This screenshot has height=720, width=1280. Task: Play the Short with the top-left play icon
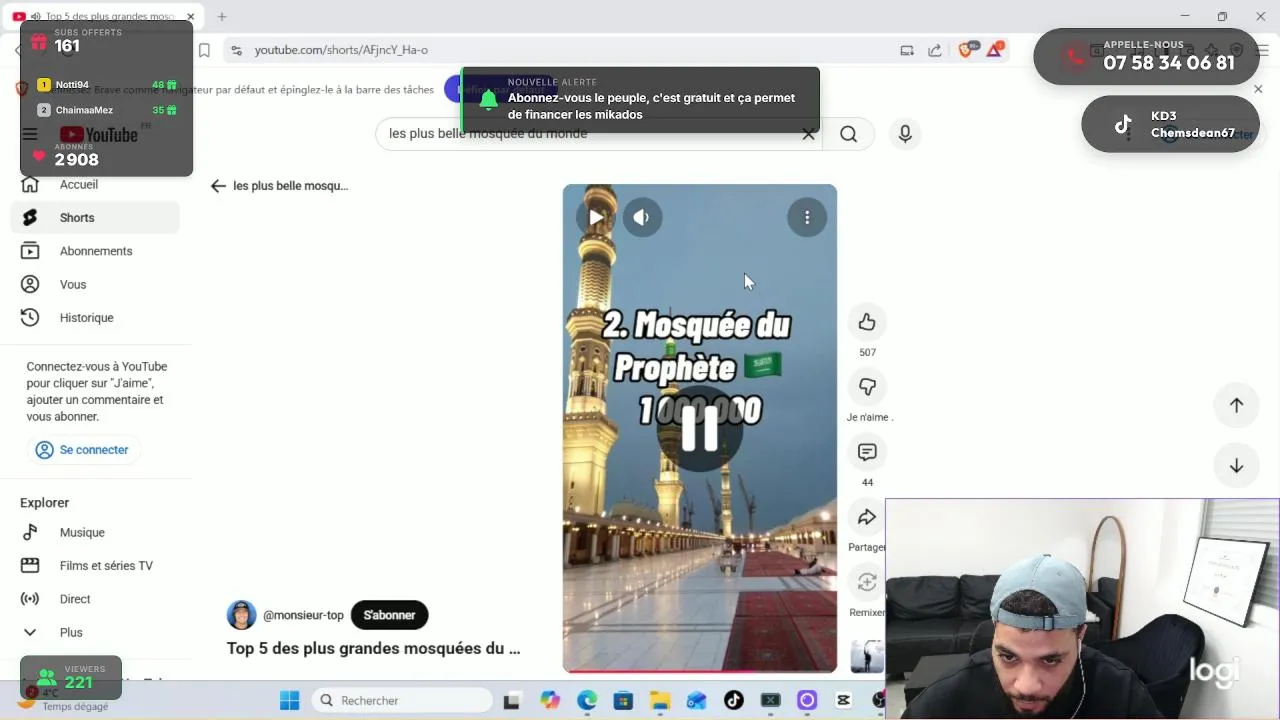(x=596, y=217)
